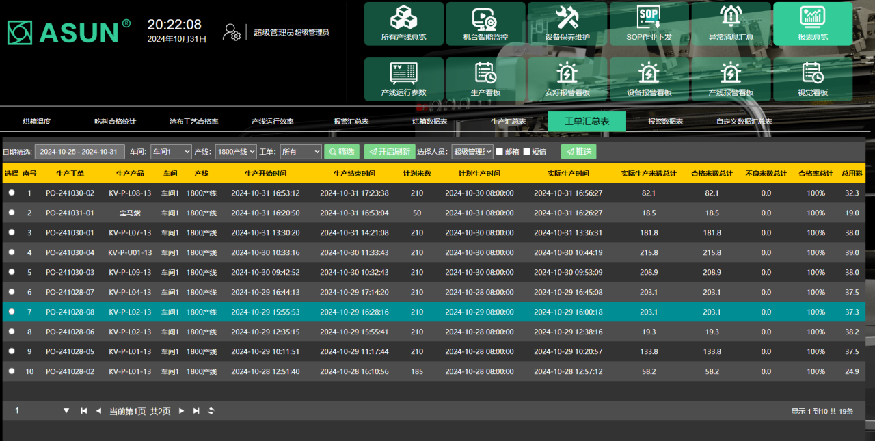The height and width of the screenshot is (442, 875).
Task: Switch to the 报警数据表 tab
Action: click(665, 121)
